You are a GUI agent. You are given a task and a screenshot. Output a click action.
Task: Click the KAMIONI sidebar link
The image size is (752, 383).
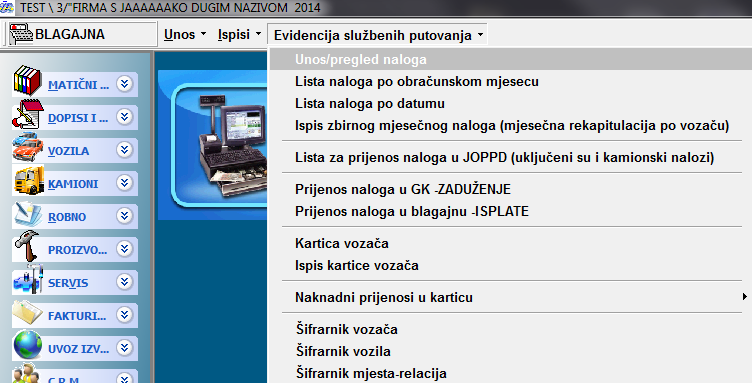pyautogui.click(x=73, y=184)
